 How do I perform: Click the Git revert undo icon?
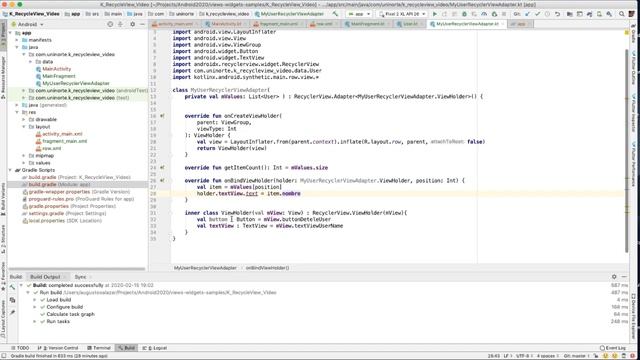(x=557, y=14)
